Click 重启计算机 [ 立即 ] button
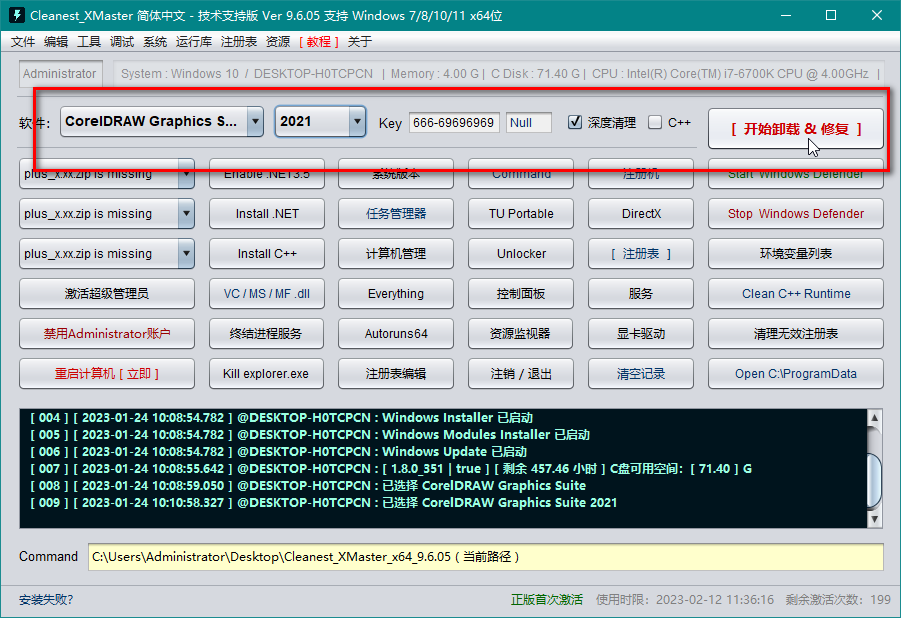901x618 pixels. click(x=107, y=374)
